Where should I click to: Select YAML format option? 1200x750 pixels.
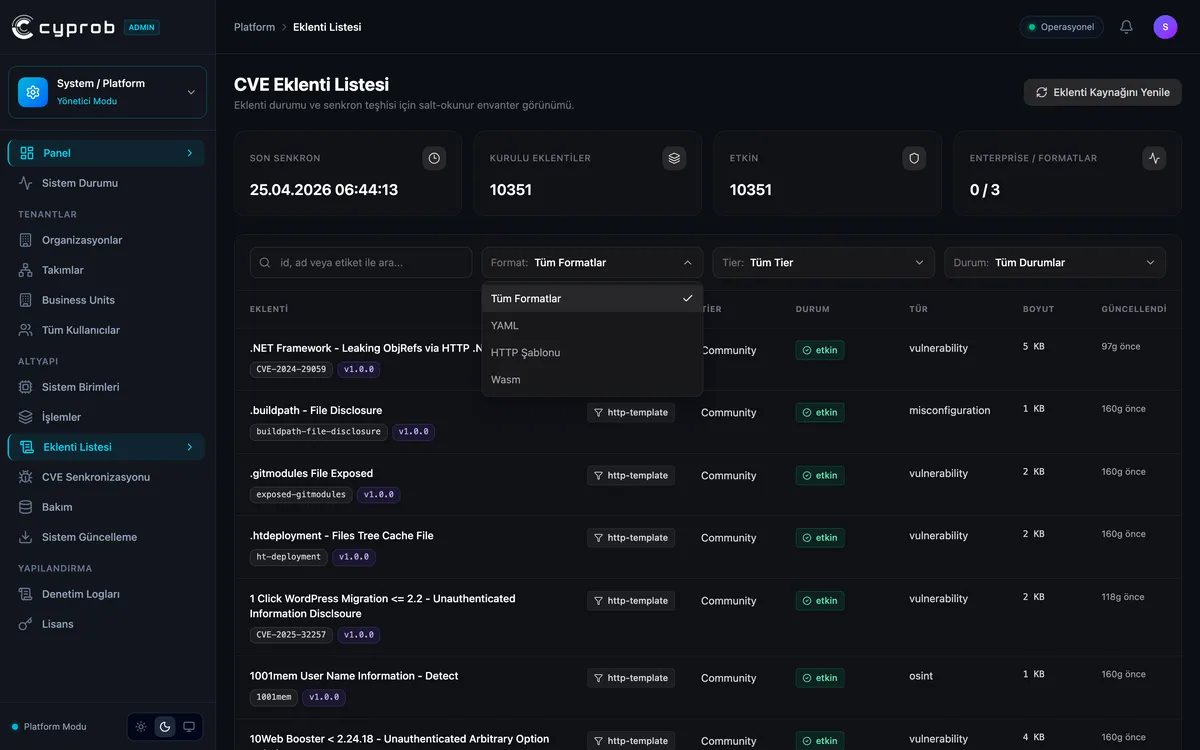pyautogui.click(x=592, y=326)
